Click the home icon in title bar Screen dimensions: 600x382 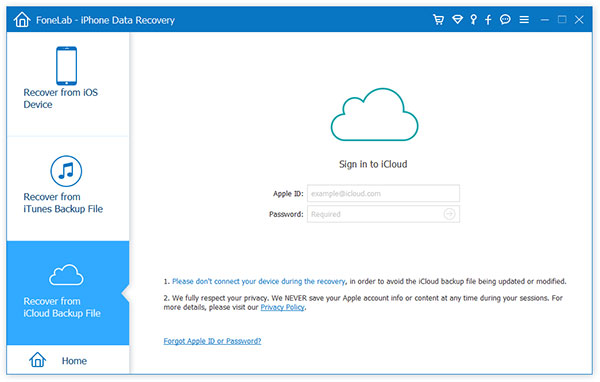[x=22, y=20]
